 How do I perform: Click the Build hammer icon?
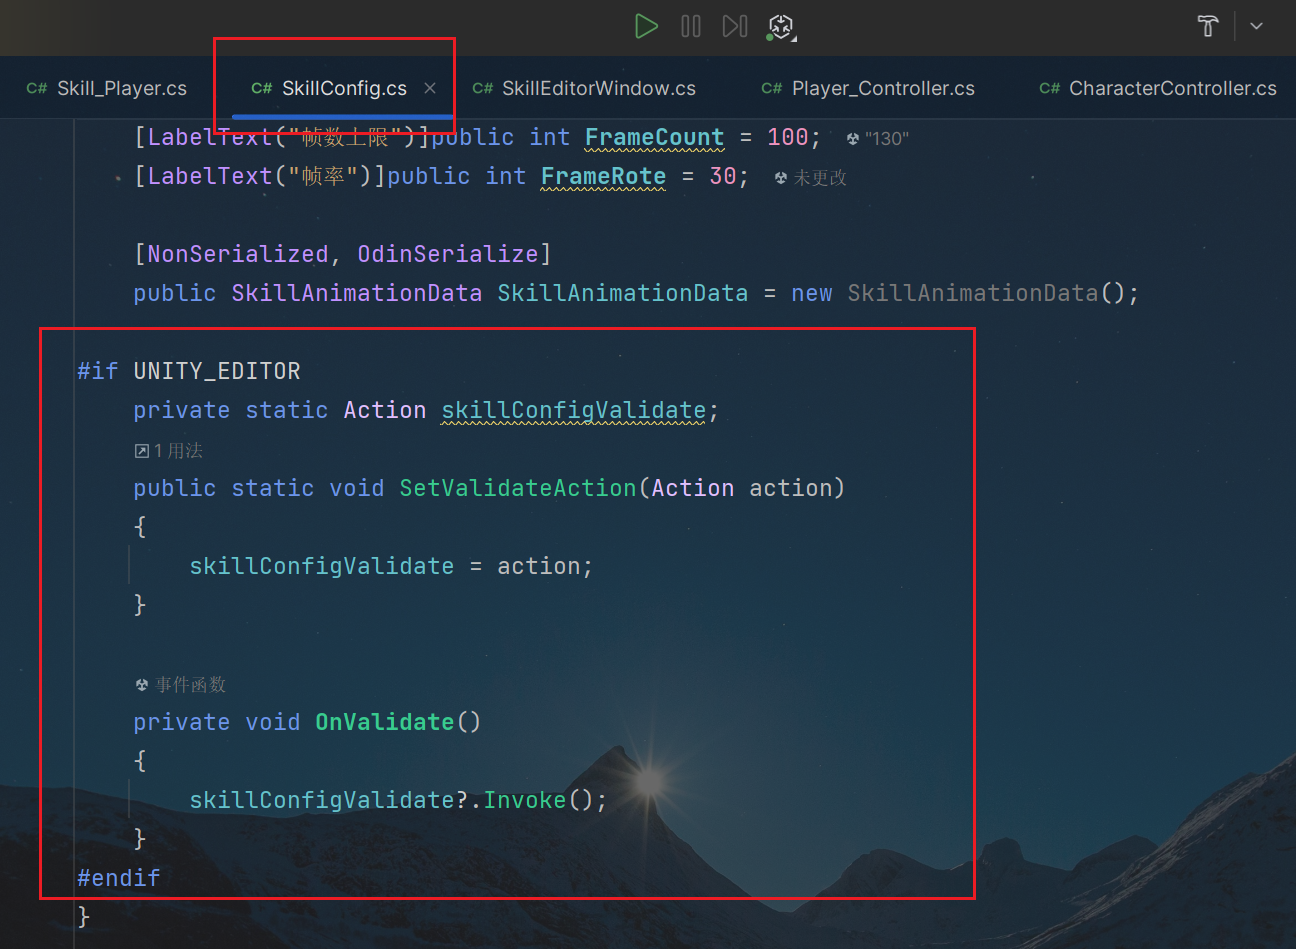point(1208,26)
